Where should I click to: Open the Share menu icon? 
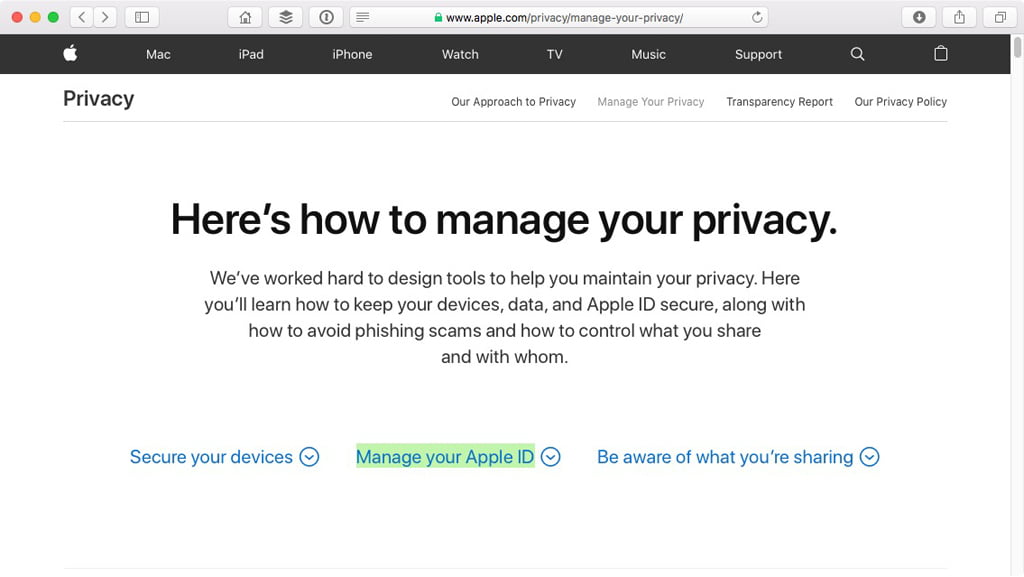tap(959, 17)
